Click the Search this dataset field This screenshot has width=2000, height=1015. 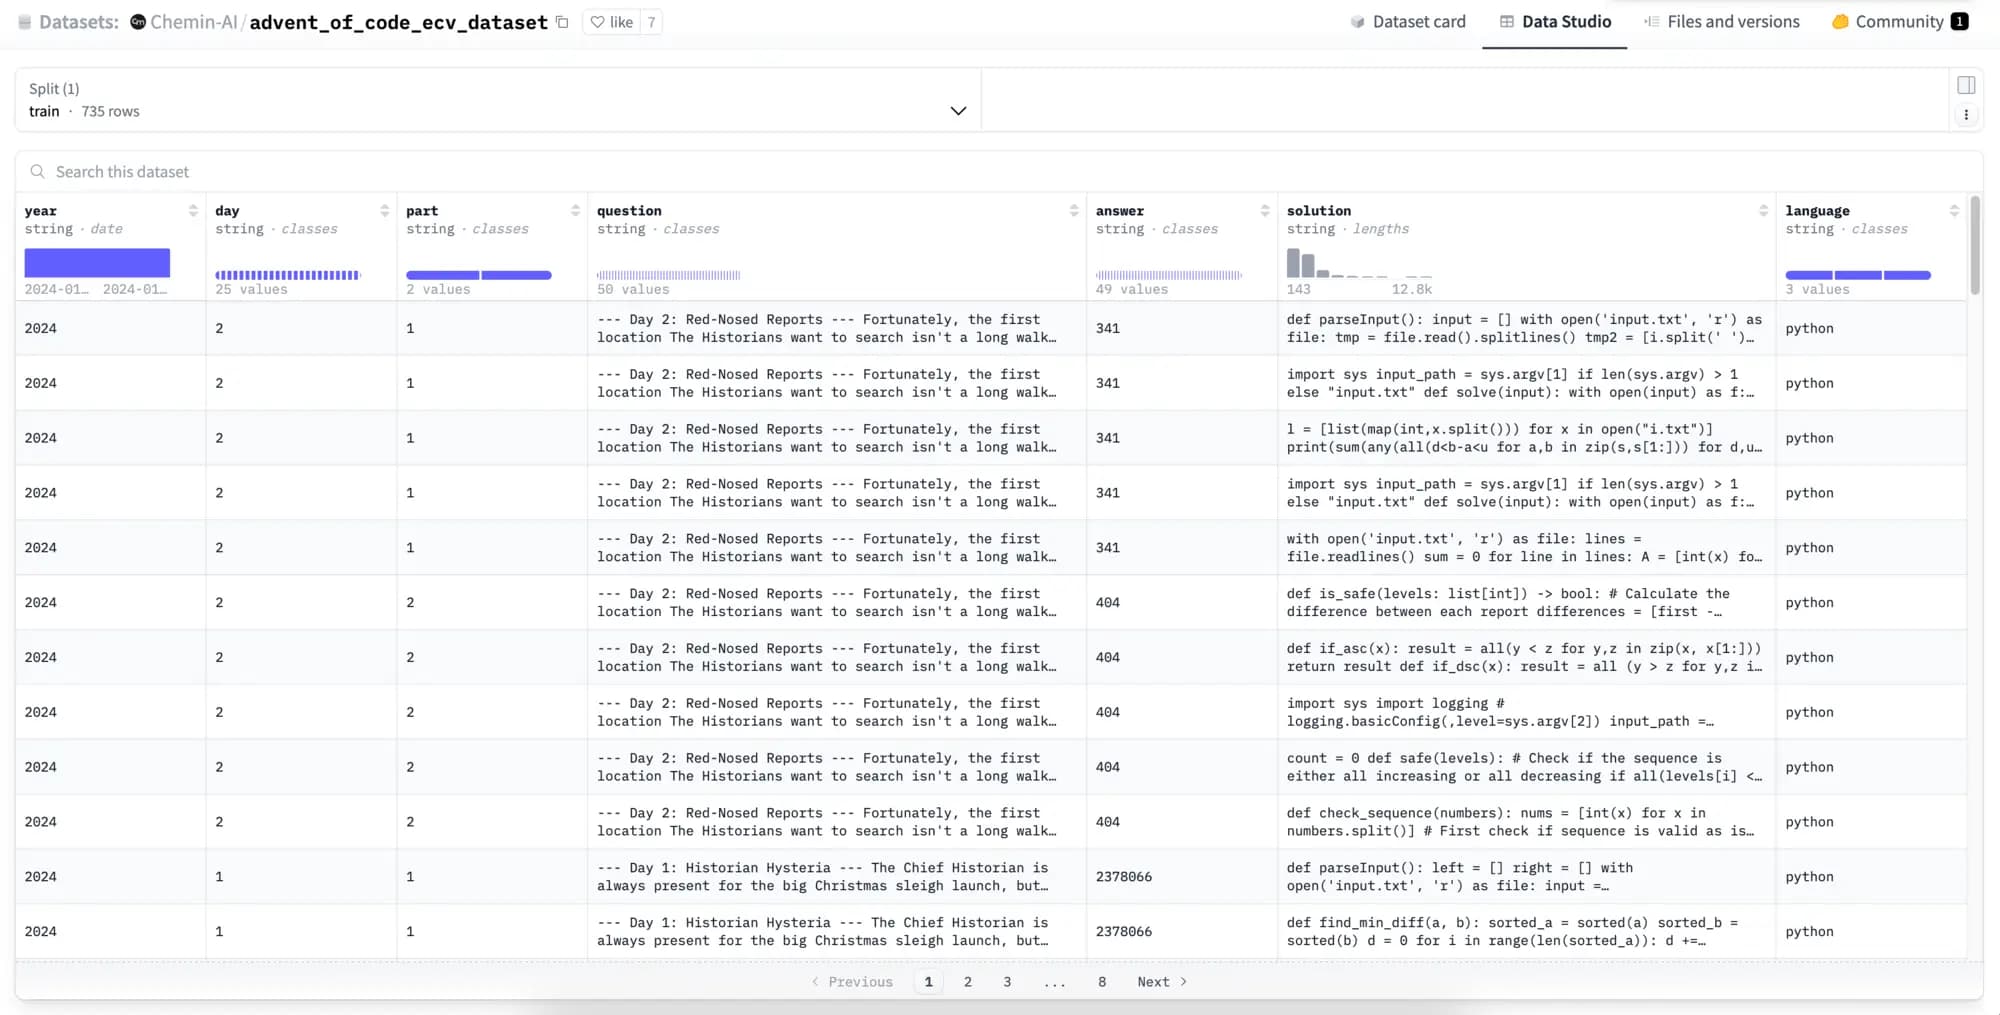point(500,172)
